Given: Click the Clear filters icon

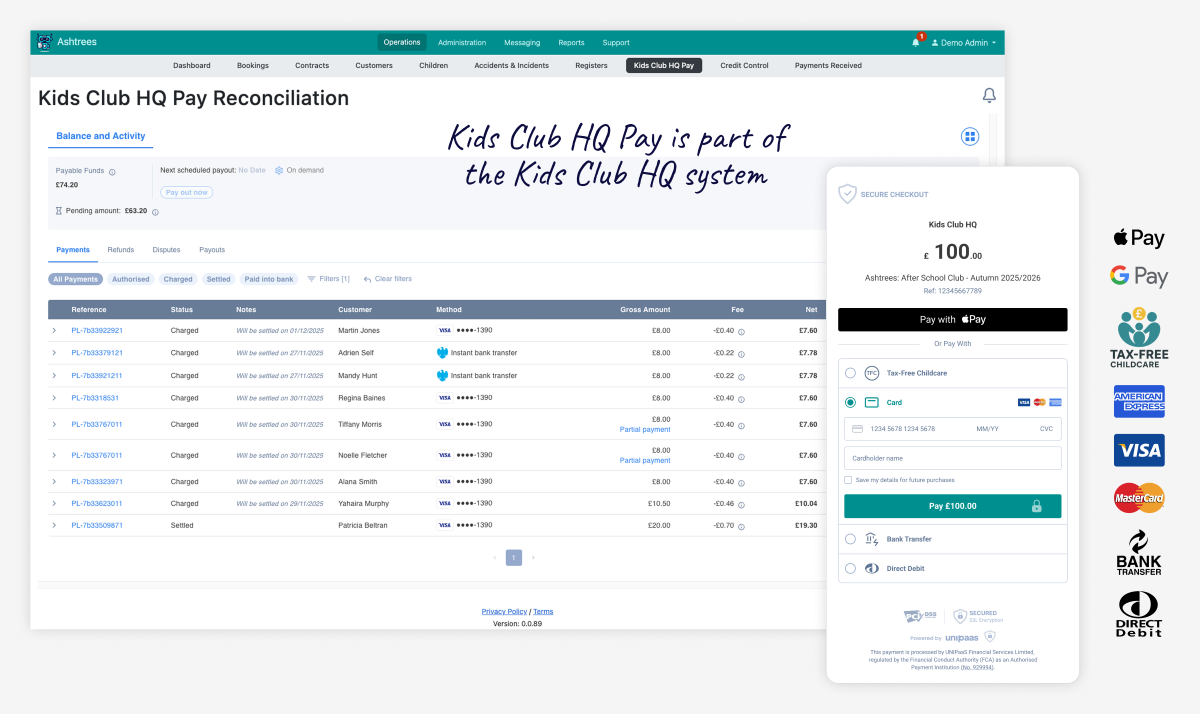Looking at the screenshot, I should click(367, 279).
